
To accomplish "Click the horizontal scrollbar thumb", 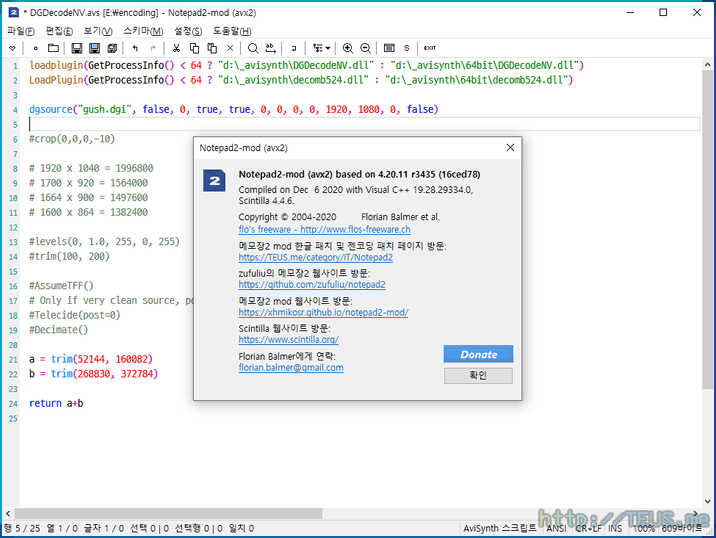I will 168,513.
